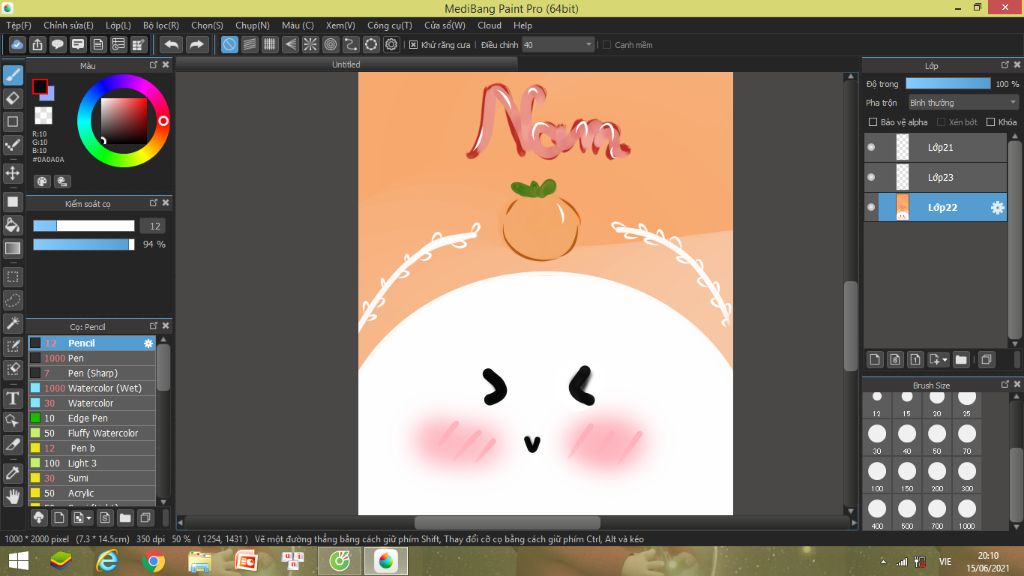Pick brush size 1000 preset
Viewport: 1024px width, 576px height.
[x=967, y=513]
